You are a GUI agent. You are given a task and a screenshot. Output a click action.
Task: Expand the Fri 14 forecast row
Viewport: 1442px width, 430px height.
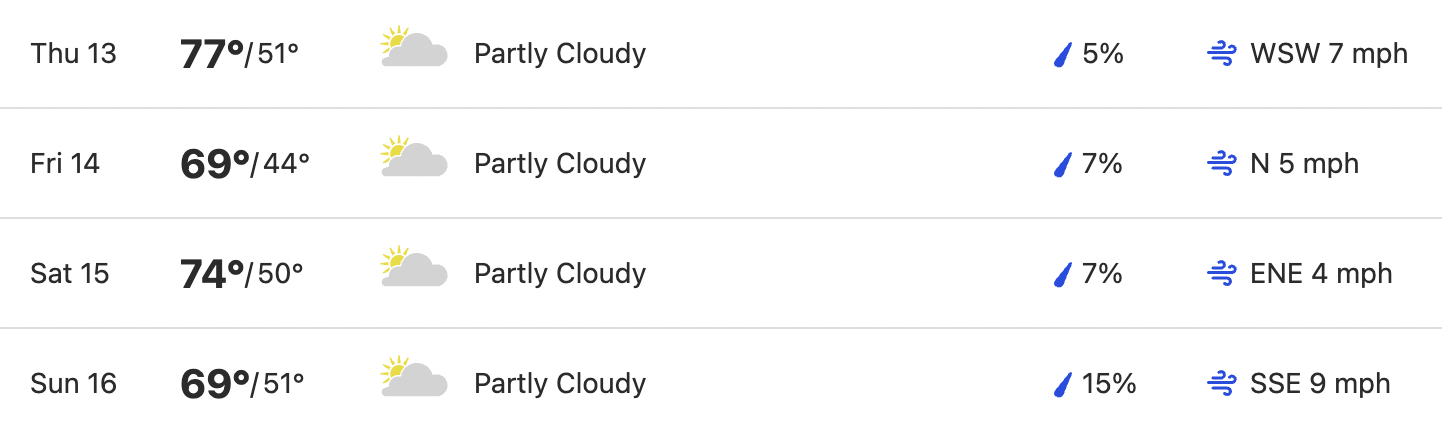tap(721, 163)
